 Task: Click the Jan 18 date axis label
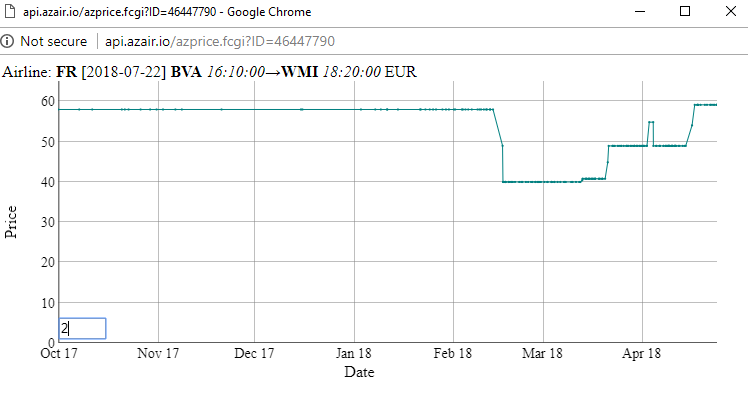coord(353,354)
